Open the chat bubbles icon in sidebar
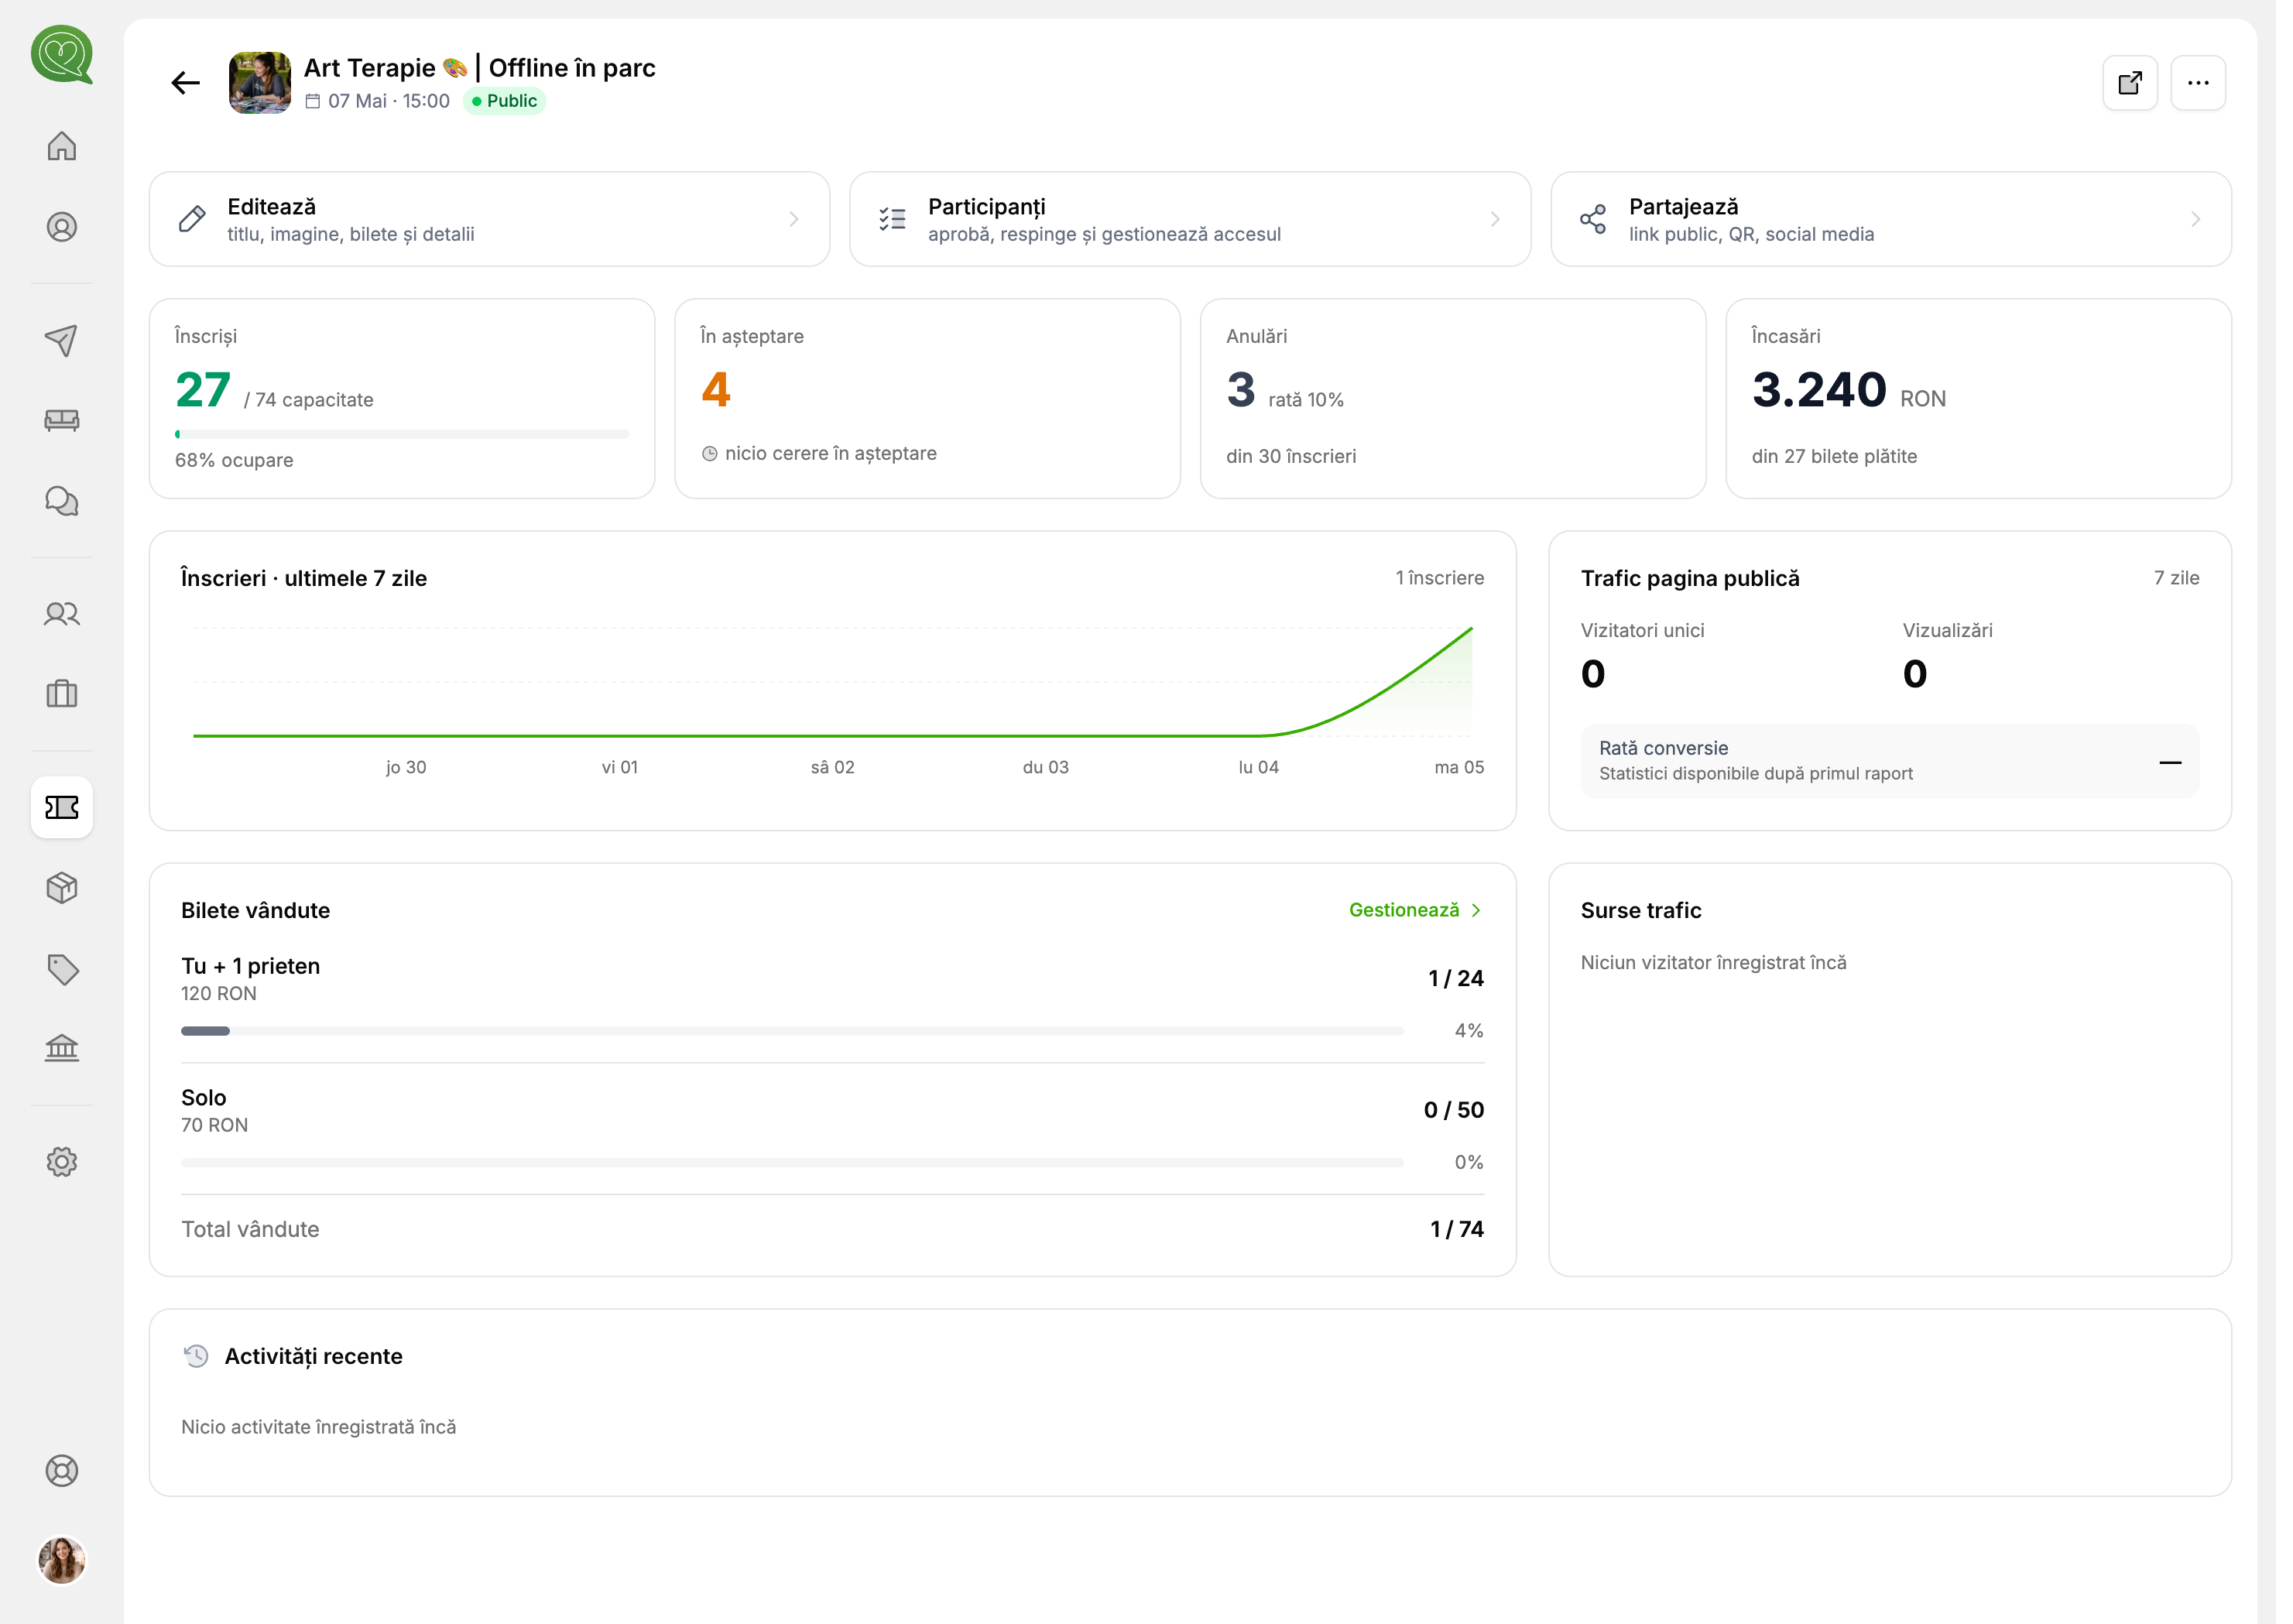 tap(62, 501)
